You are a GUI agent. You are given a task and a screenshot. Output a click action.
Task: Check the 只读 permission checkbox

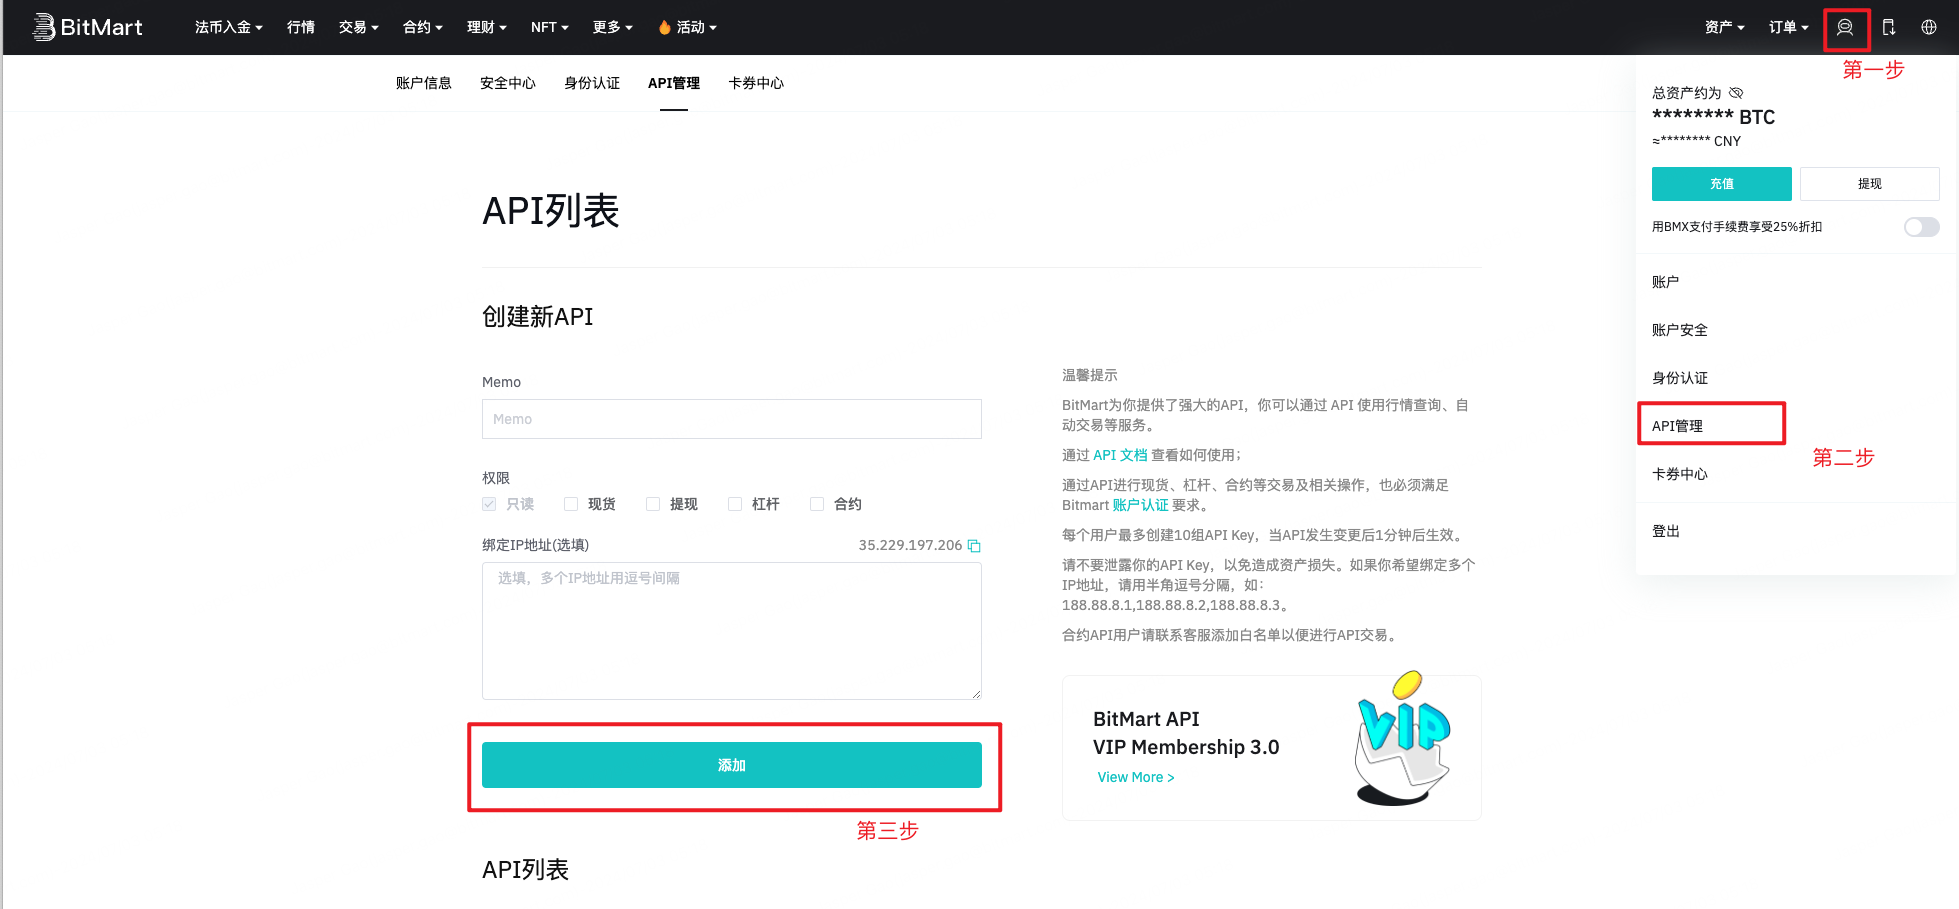coord(489,504)
